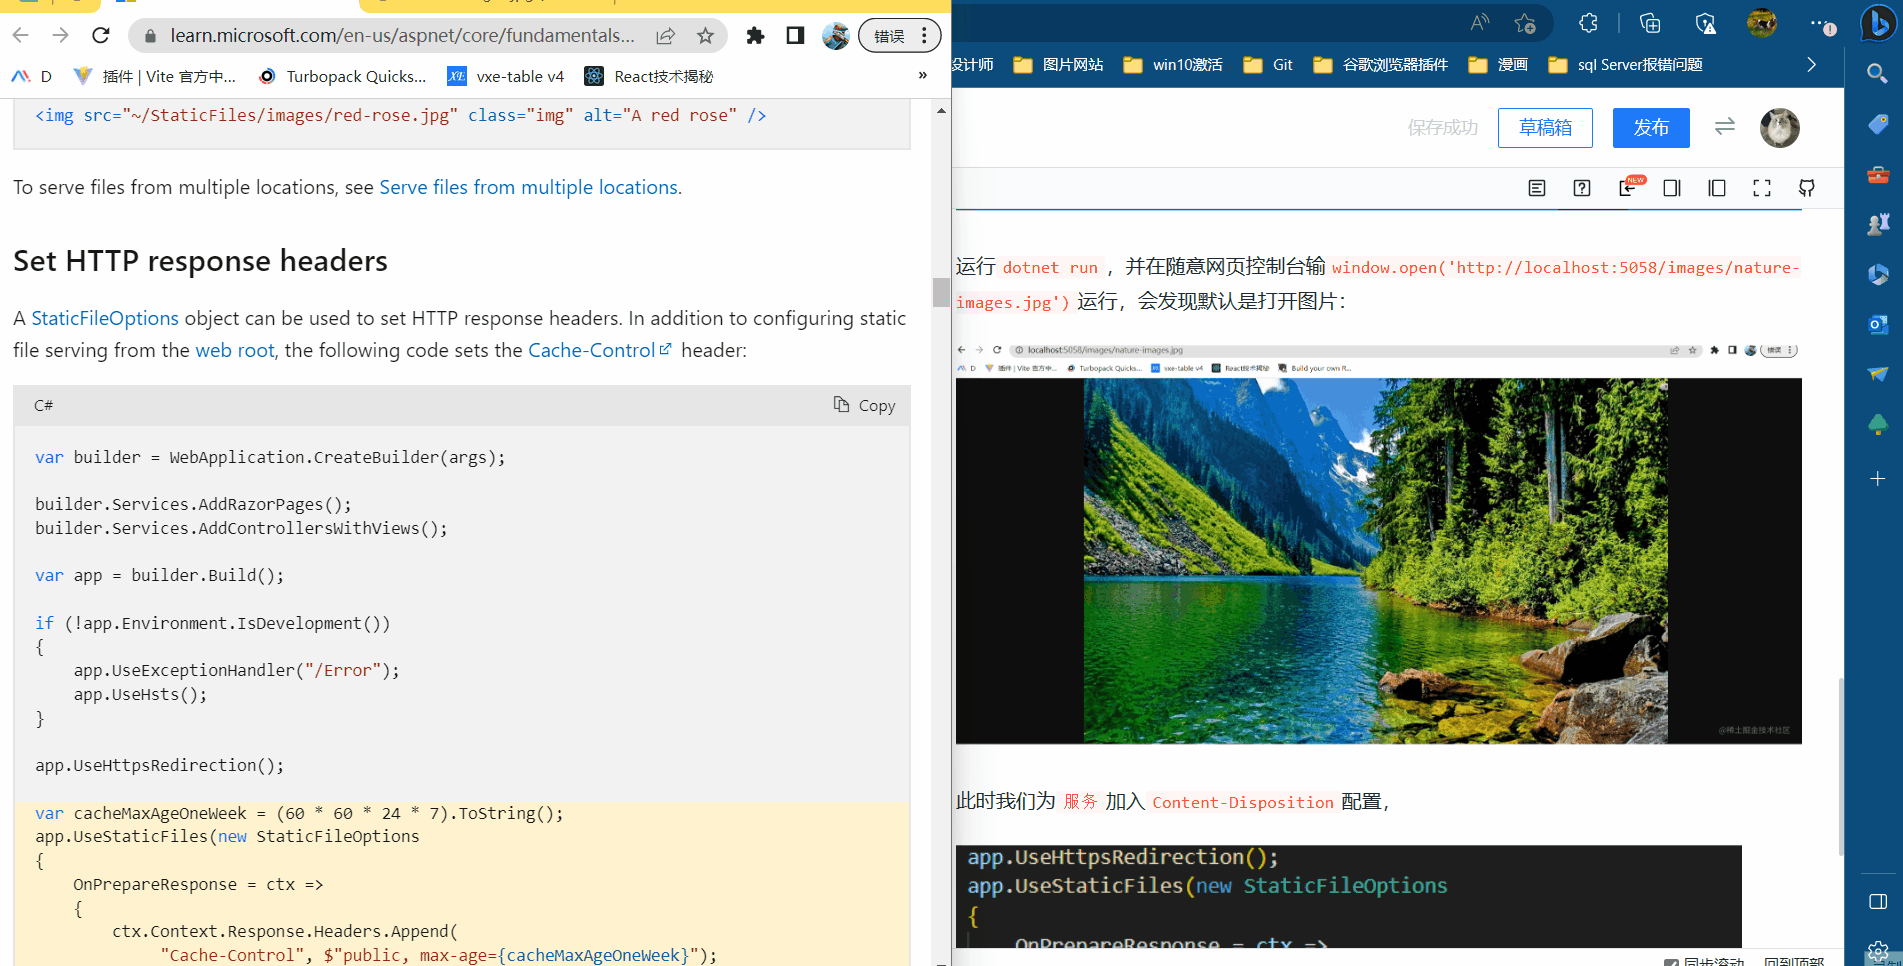Viewport: 1903px width, 966px height.
Task: Open the StaticFileOptions link
Action: [x=105, y=318]
